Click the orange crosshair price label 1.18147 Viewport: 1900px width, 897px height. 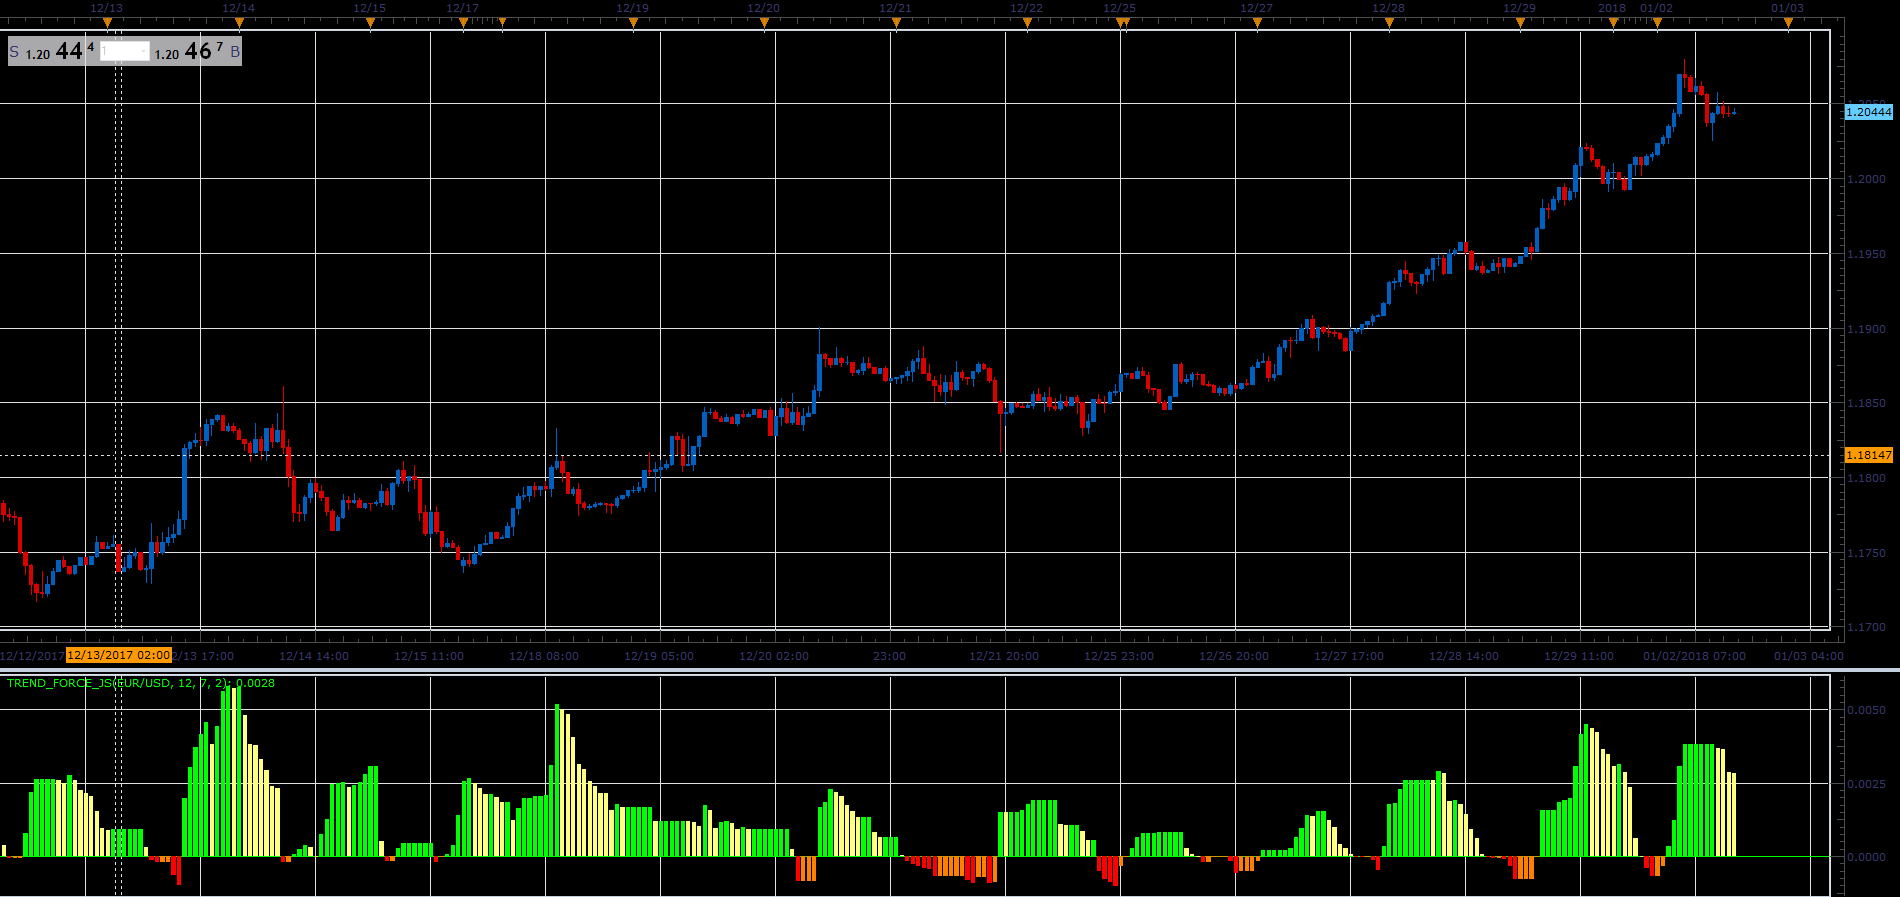pos(1869,455)
